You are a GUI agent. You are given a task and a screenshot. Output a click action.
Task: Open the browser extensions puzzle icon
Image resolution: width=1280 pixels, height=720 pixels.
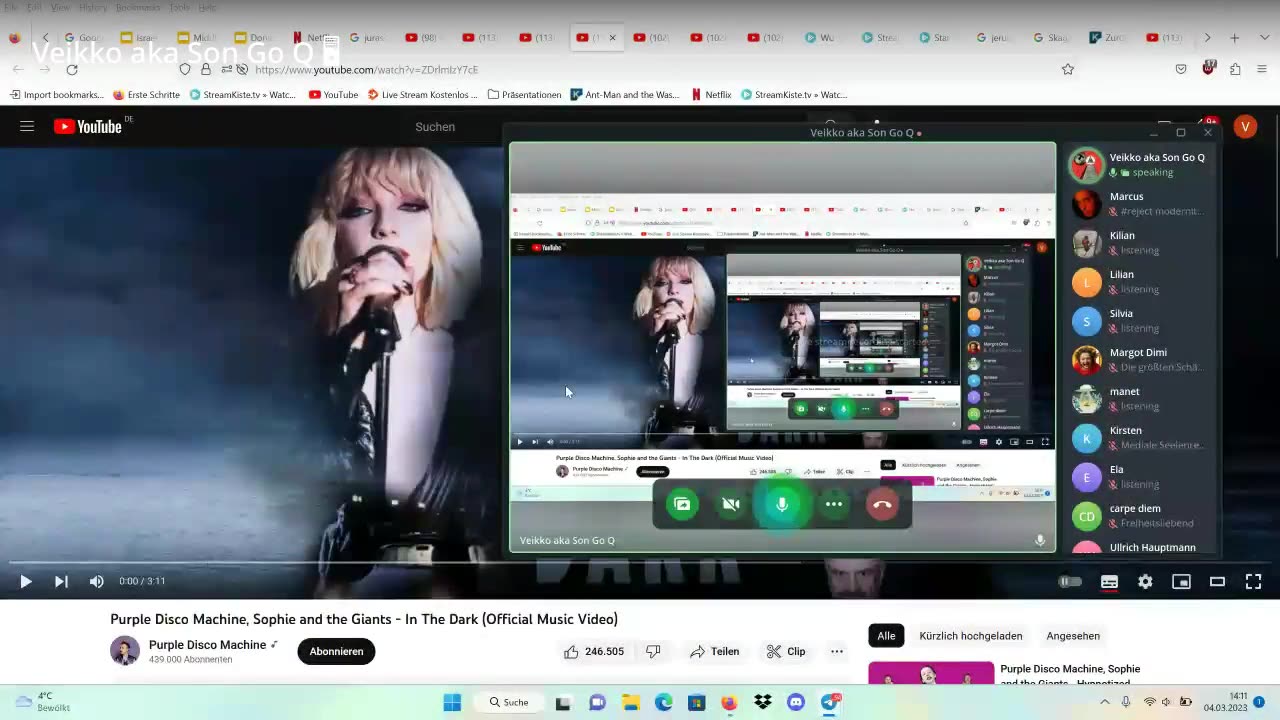tap(1235, 69)
